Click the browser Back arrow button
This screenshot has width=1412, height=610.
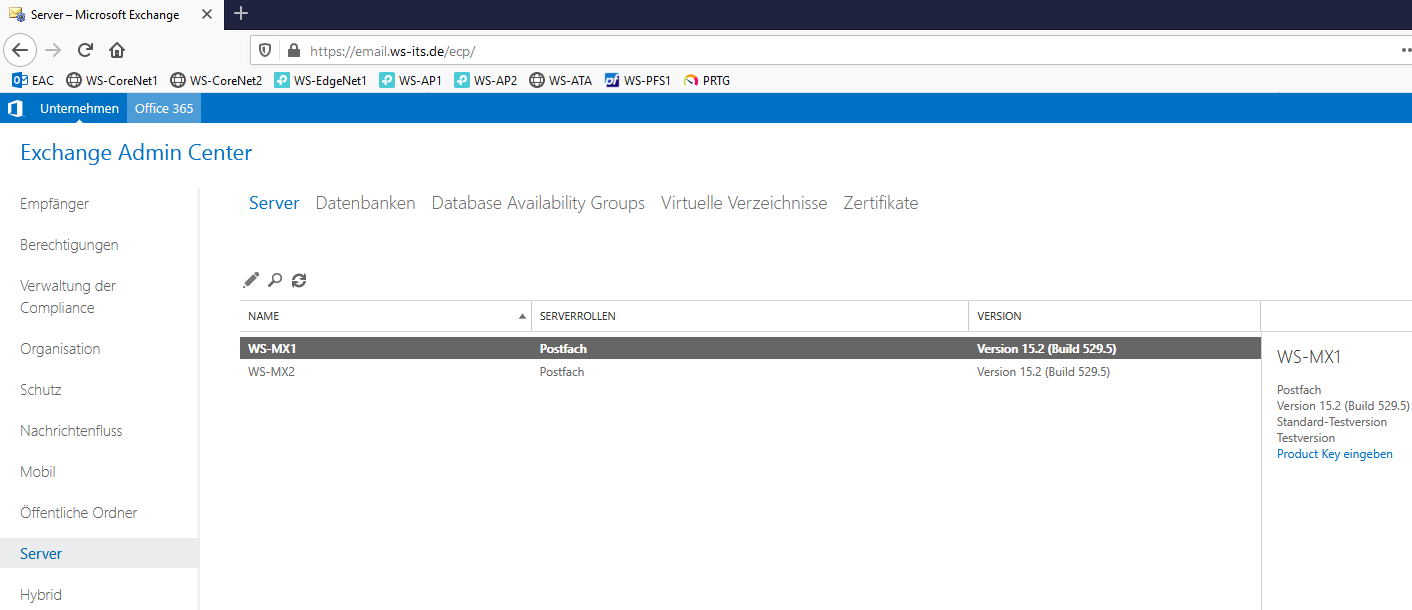21,50
